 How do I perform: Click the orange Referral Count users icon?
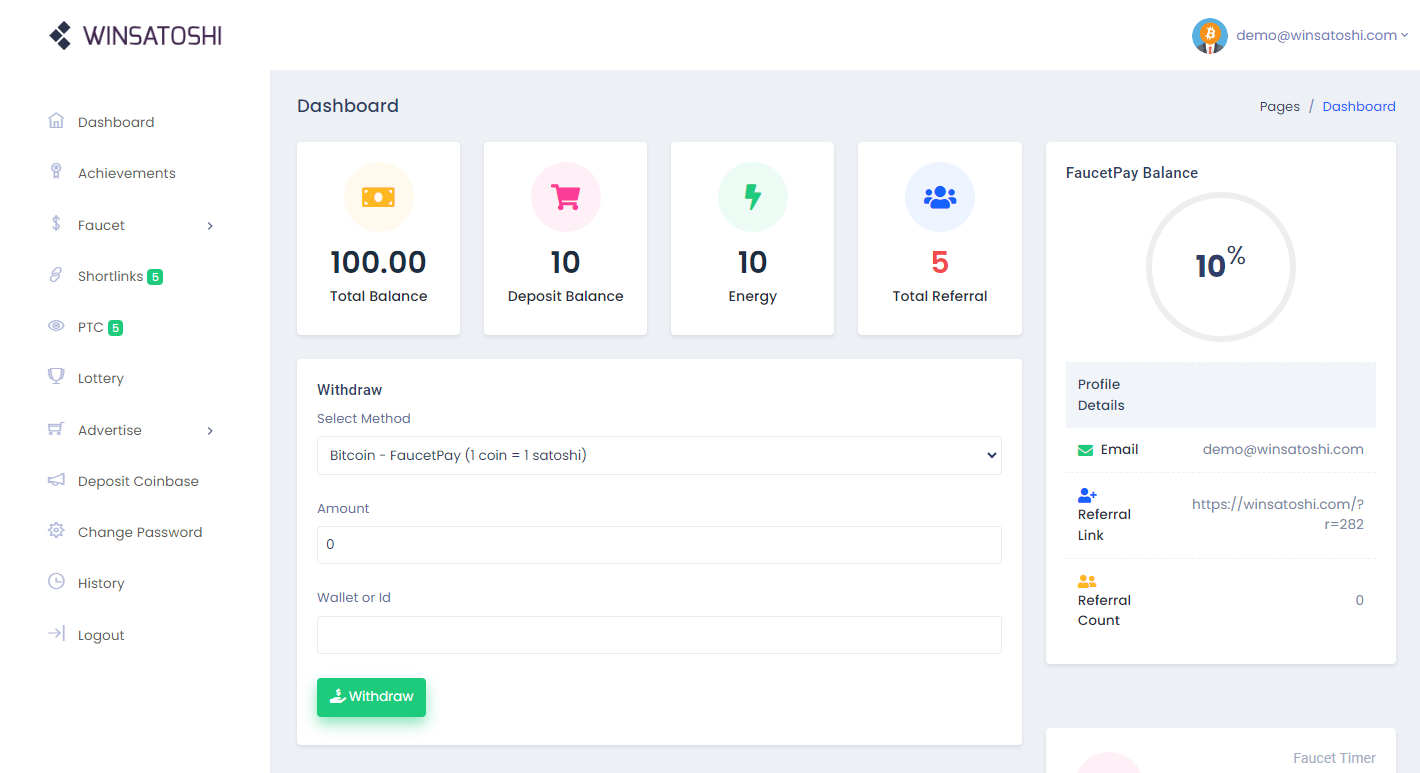pyautogui.click(x=1087, y=581)
